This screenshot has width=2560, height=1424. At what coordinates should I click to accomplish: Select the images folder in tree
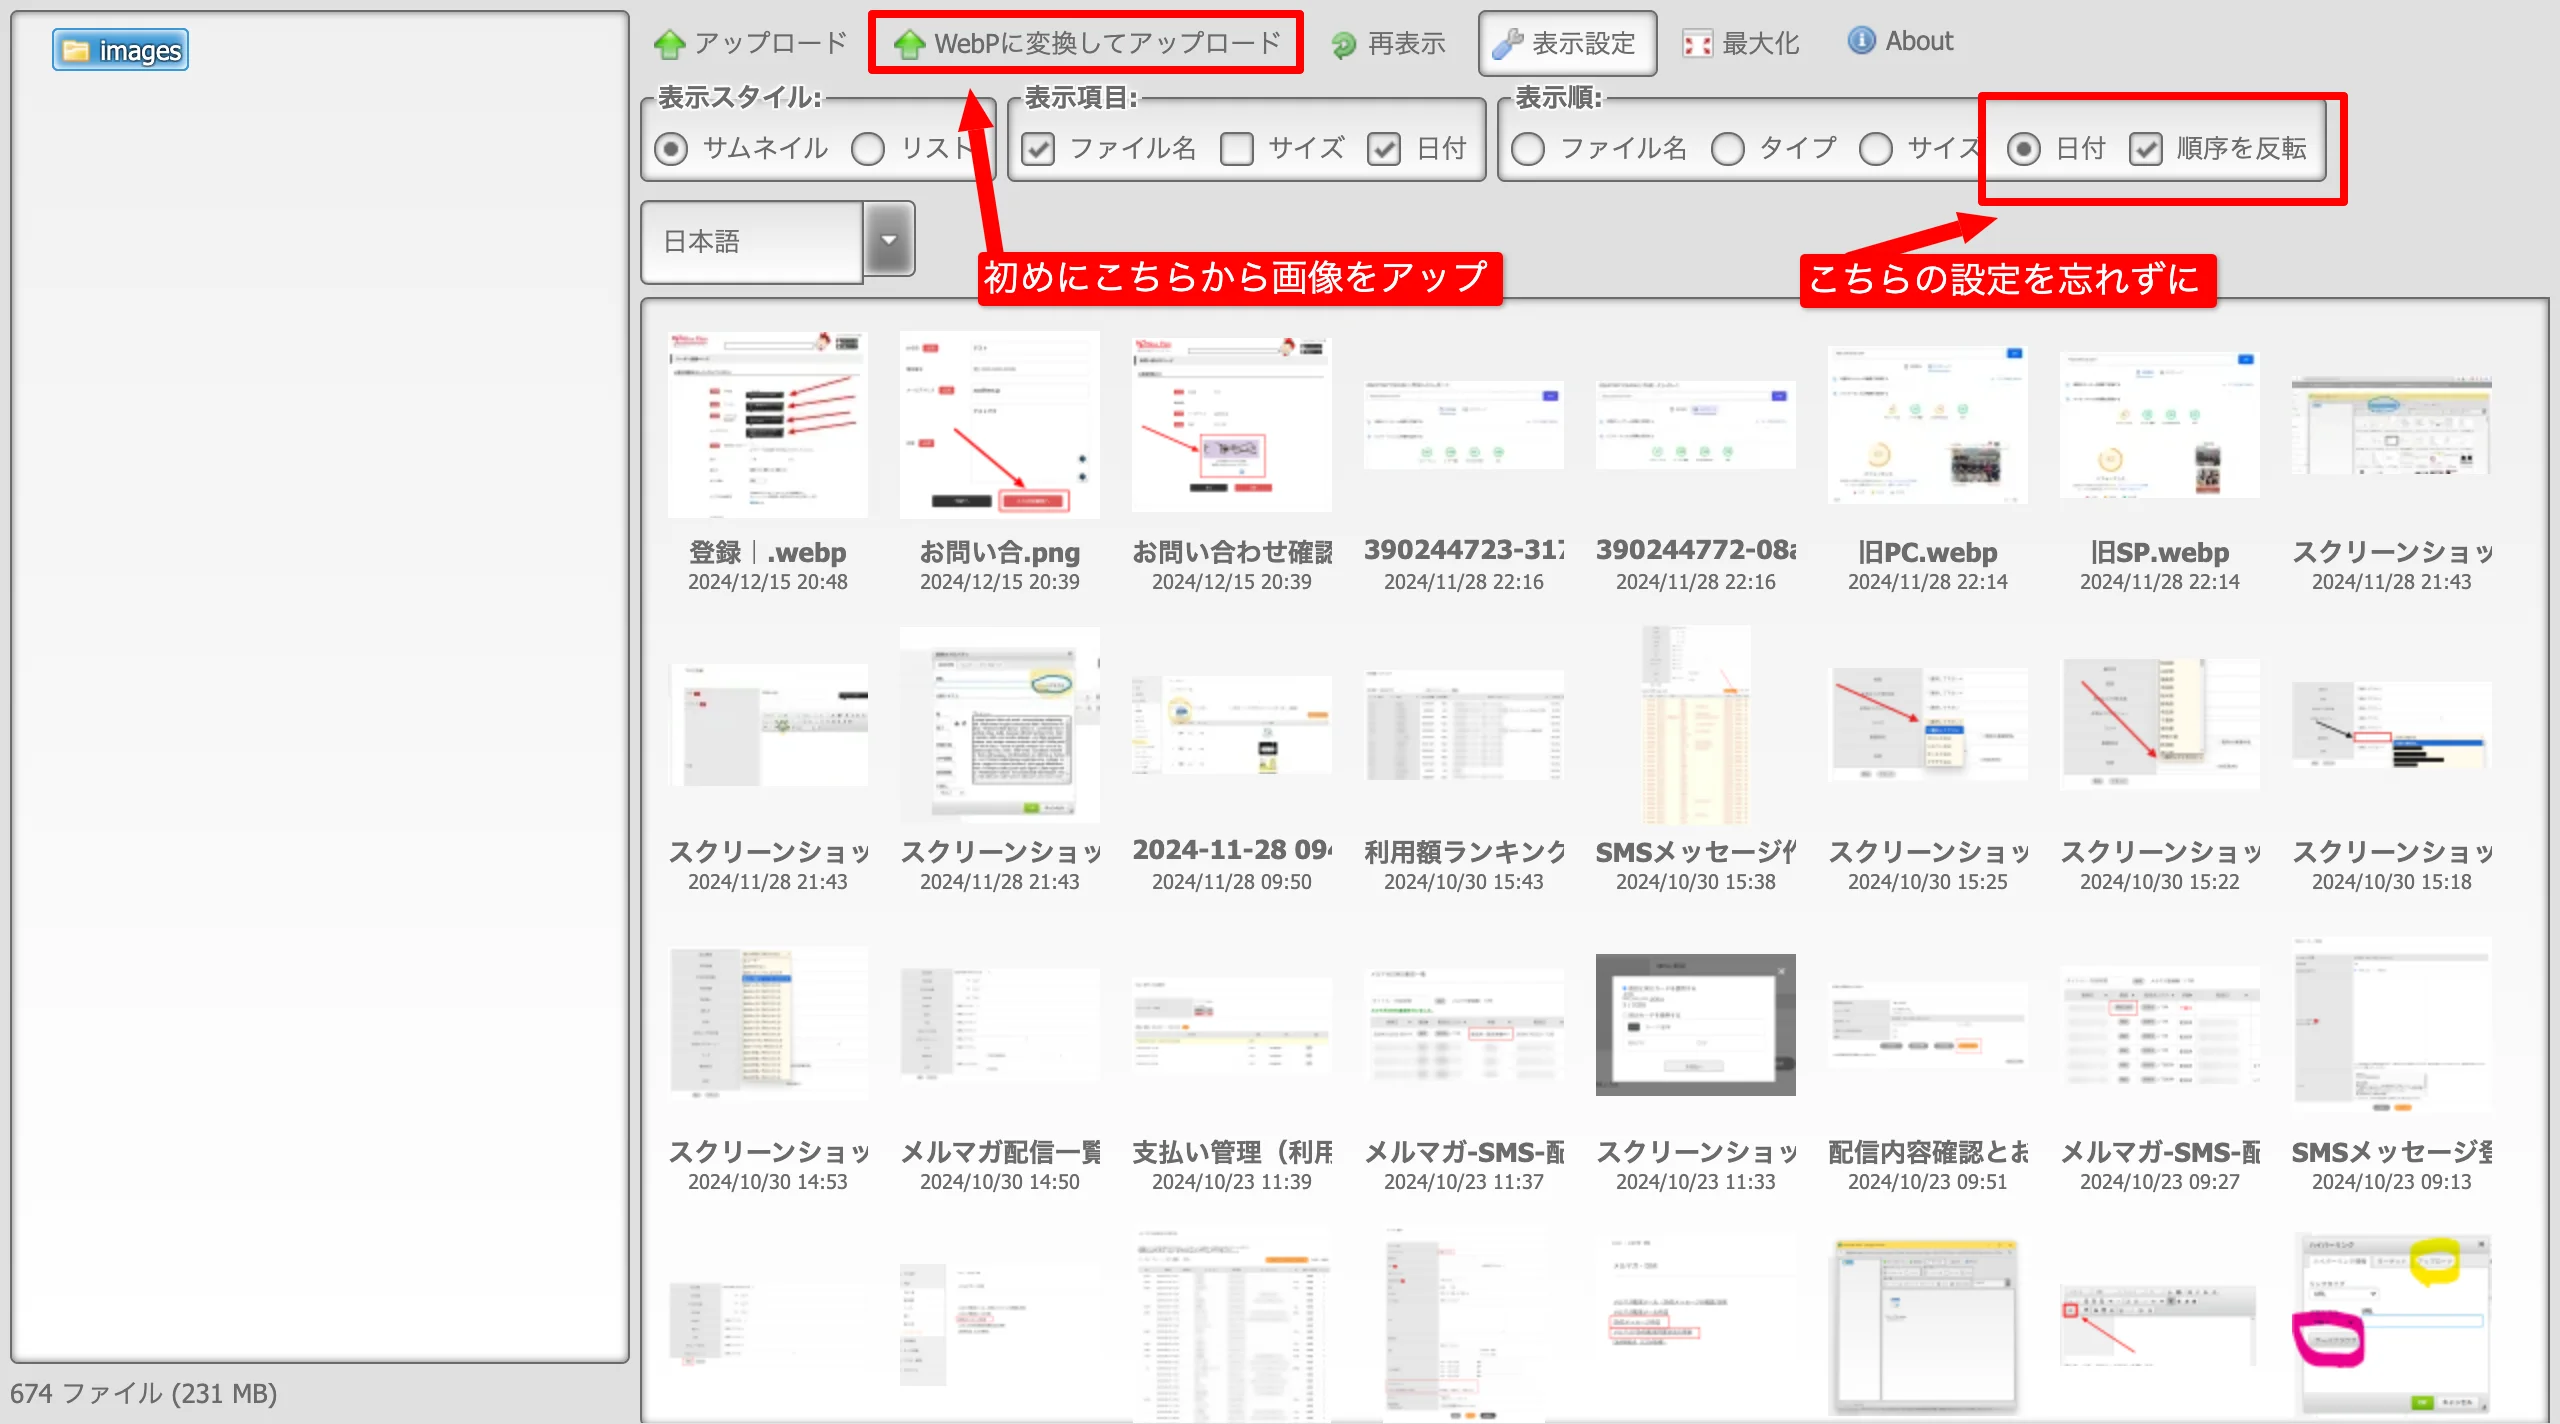(120, 50)
